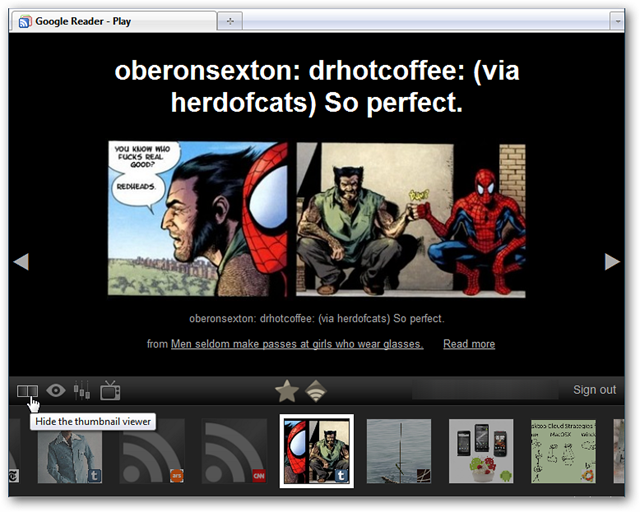
Task: Click the Sign out link
Action: [594, 390]
